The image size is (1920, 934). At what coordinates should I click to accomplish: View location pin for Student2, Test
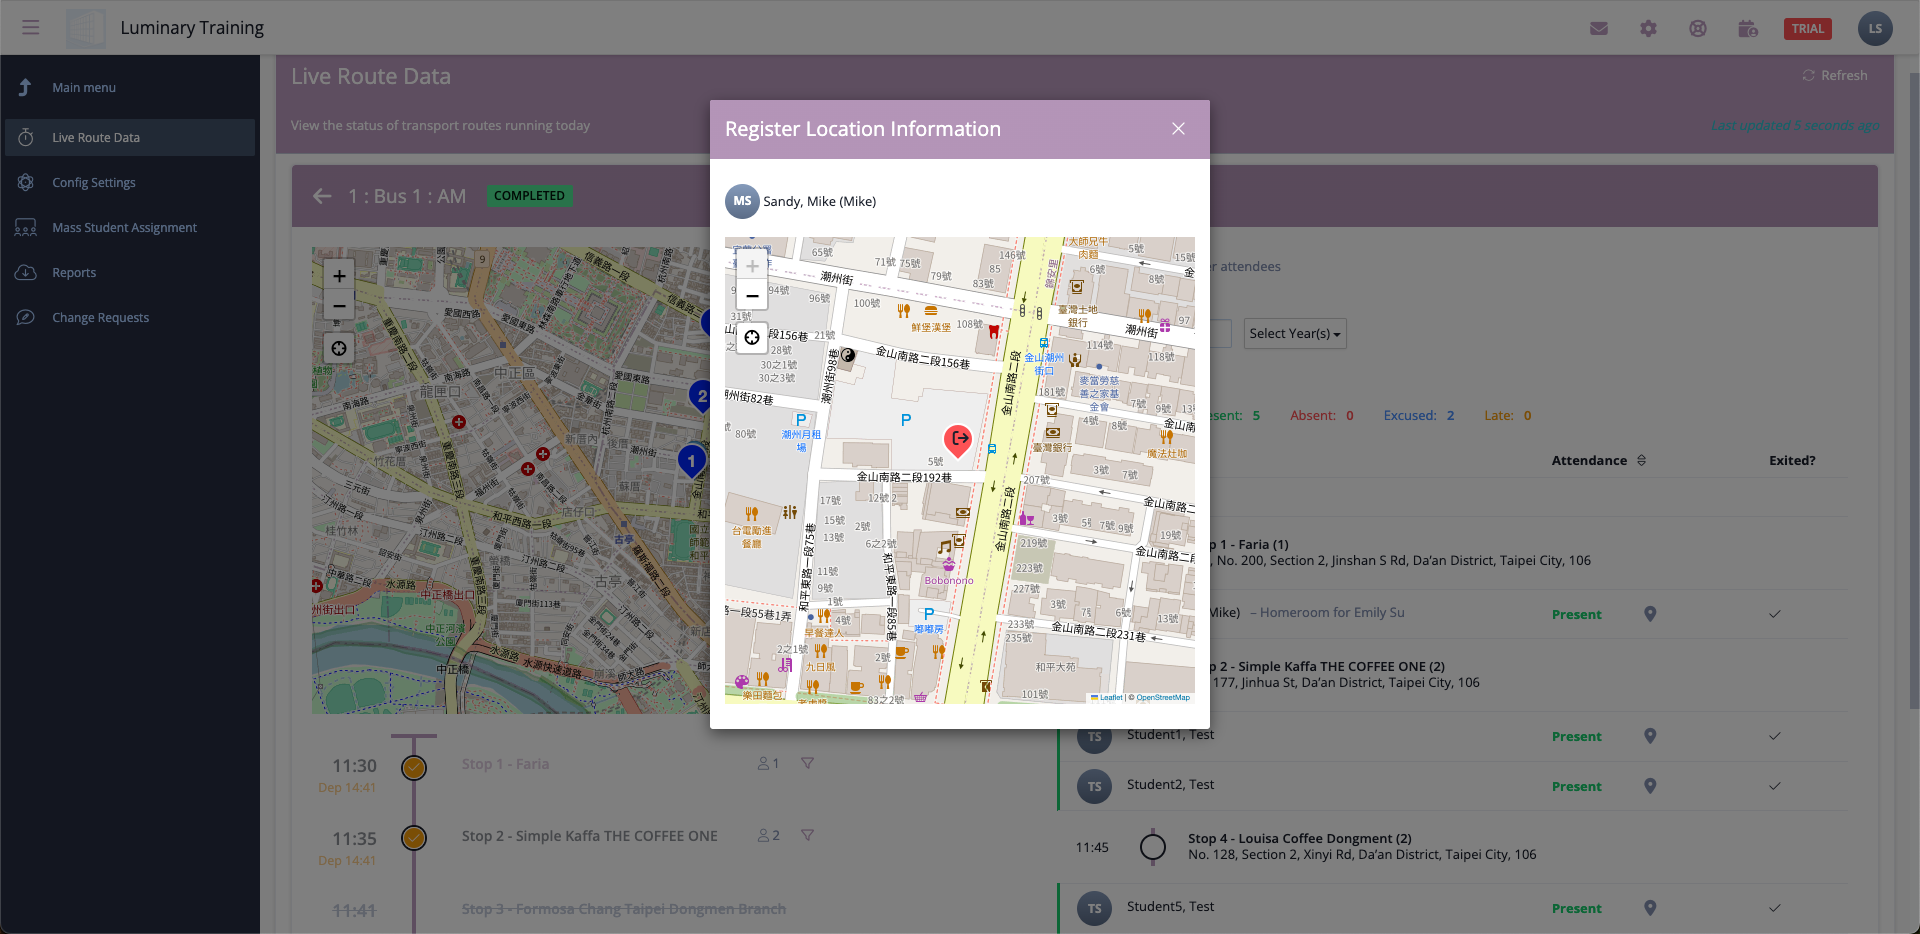click(1650, 786)
